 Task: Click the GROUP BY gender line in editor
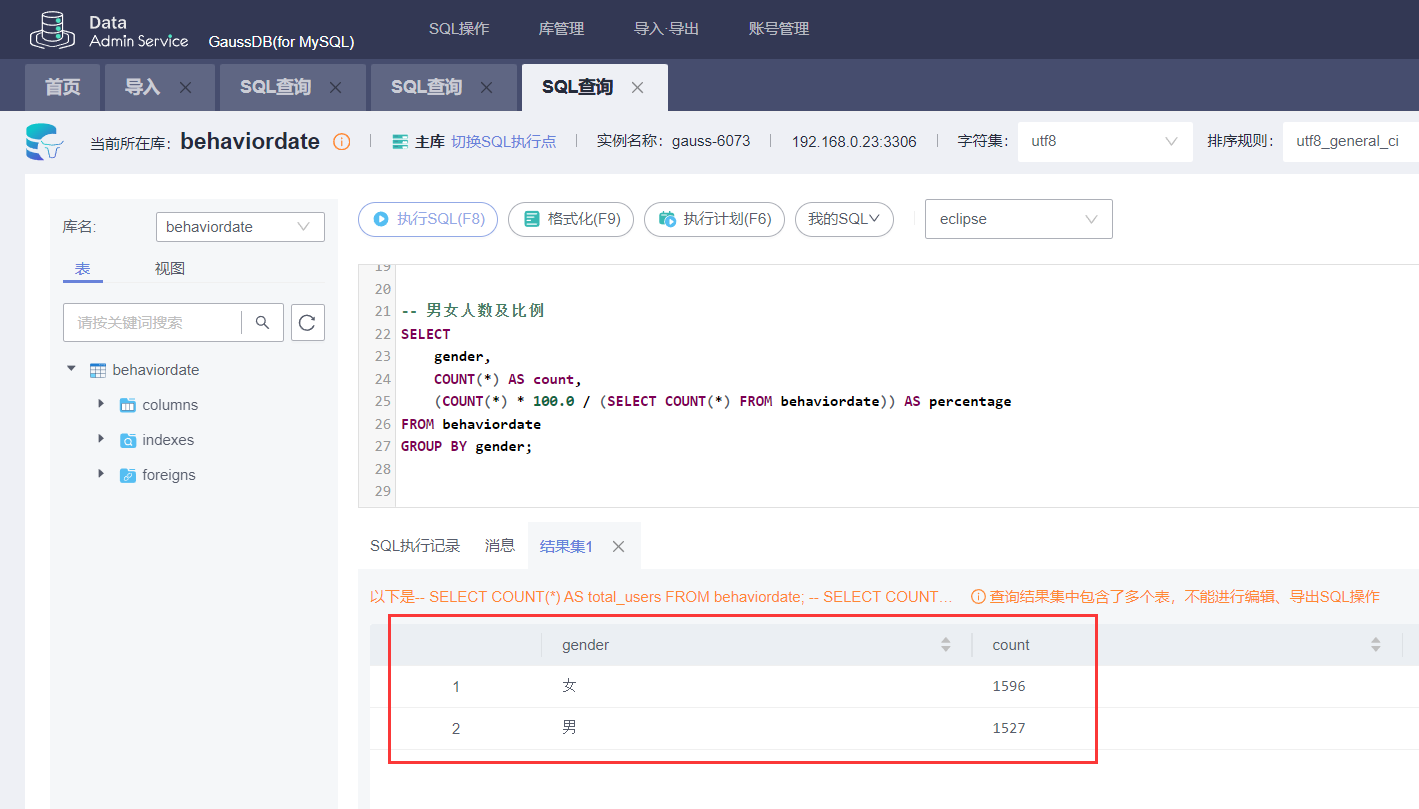(467, 446)
